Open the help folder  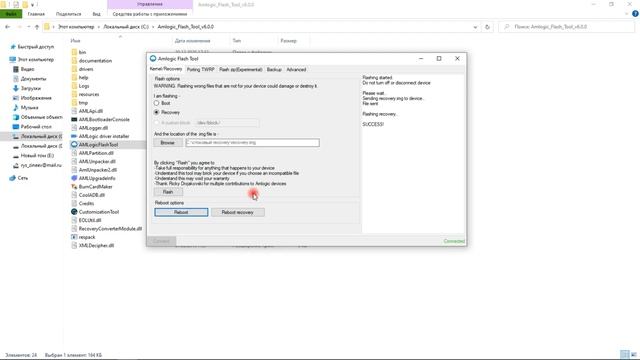tap(83, 78)
